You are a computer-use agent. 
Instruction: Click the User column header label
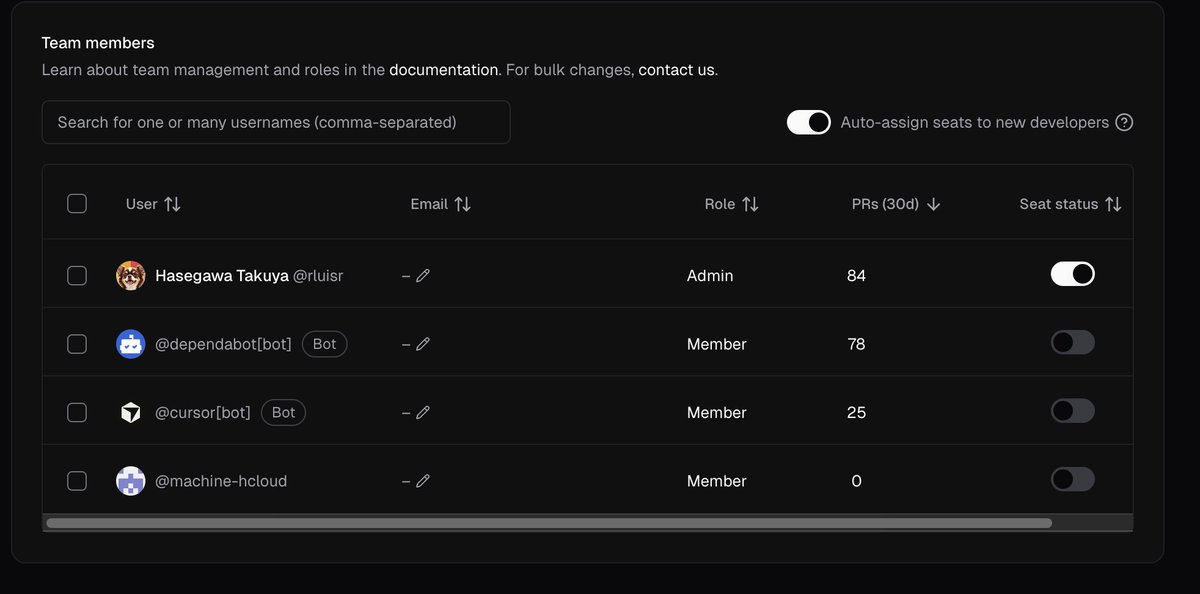pos(142,204)
